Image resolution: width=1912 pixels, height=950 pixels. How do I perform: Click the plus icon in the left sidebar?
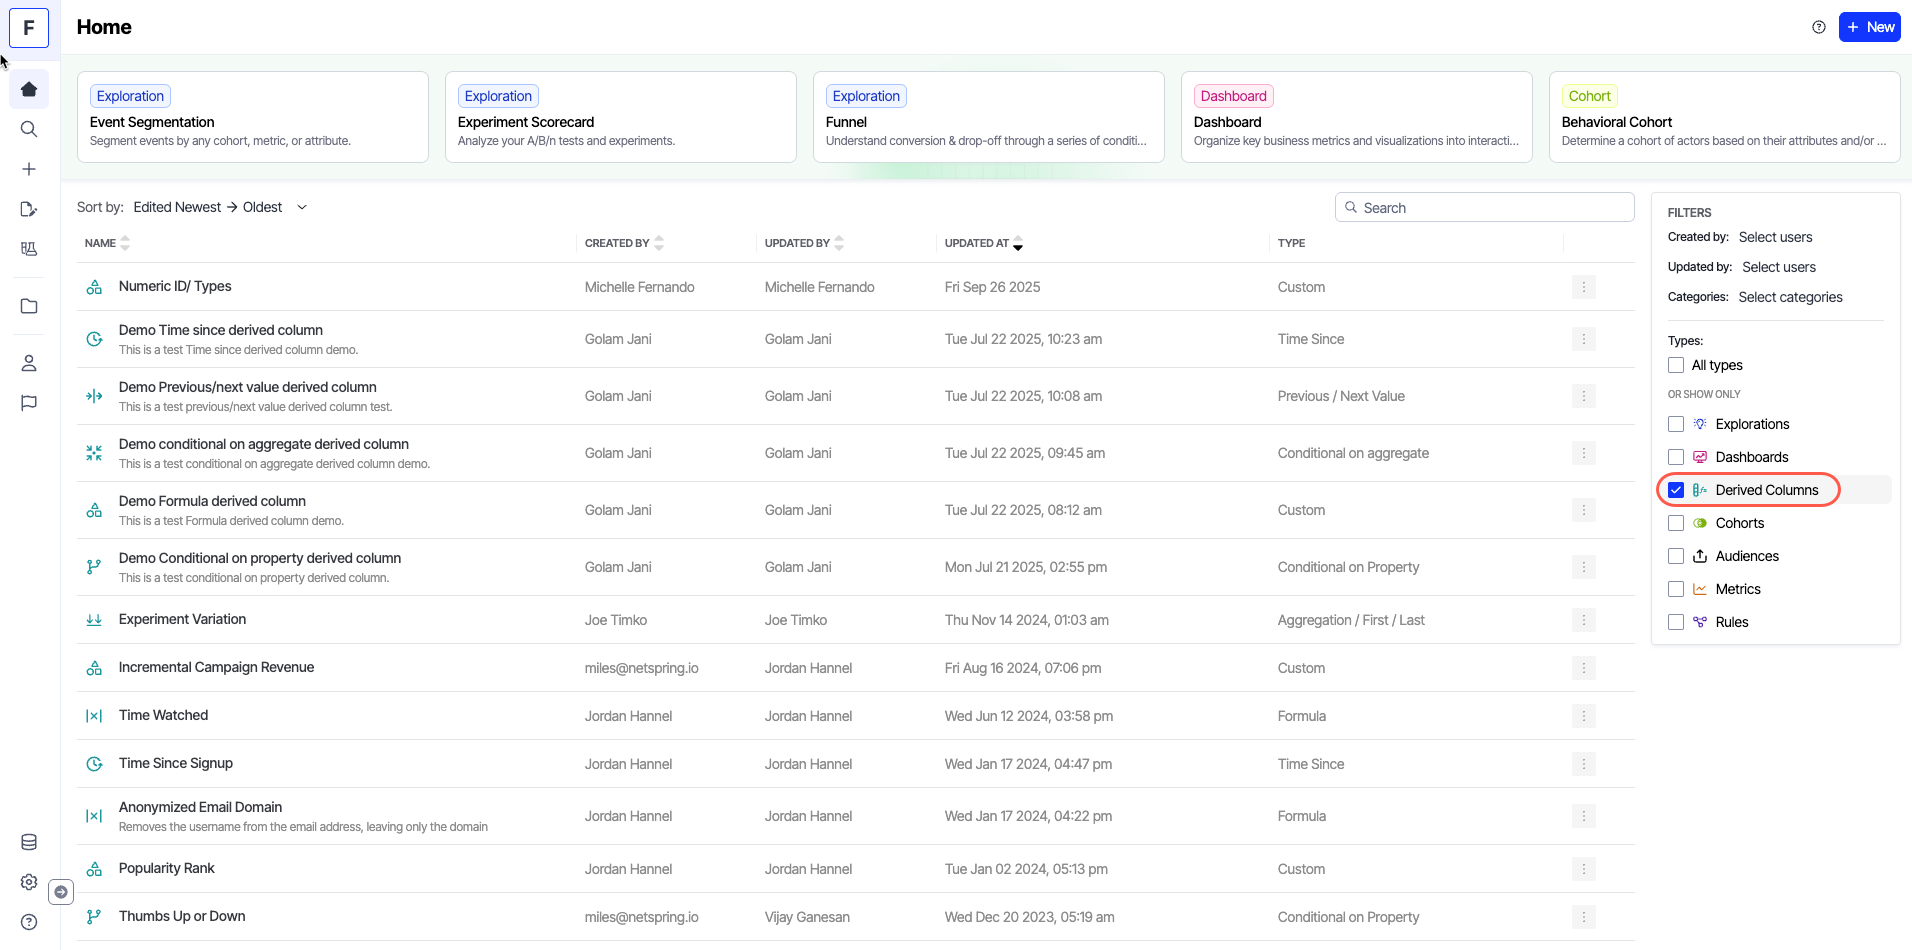pos(29,169)
